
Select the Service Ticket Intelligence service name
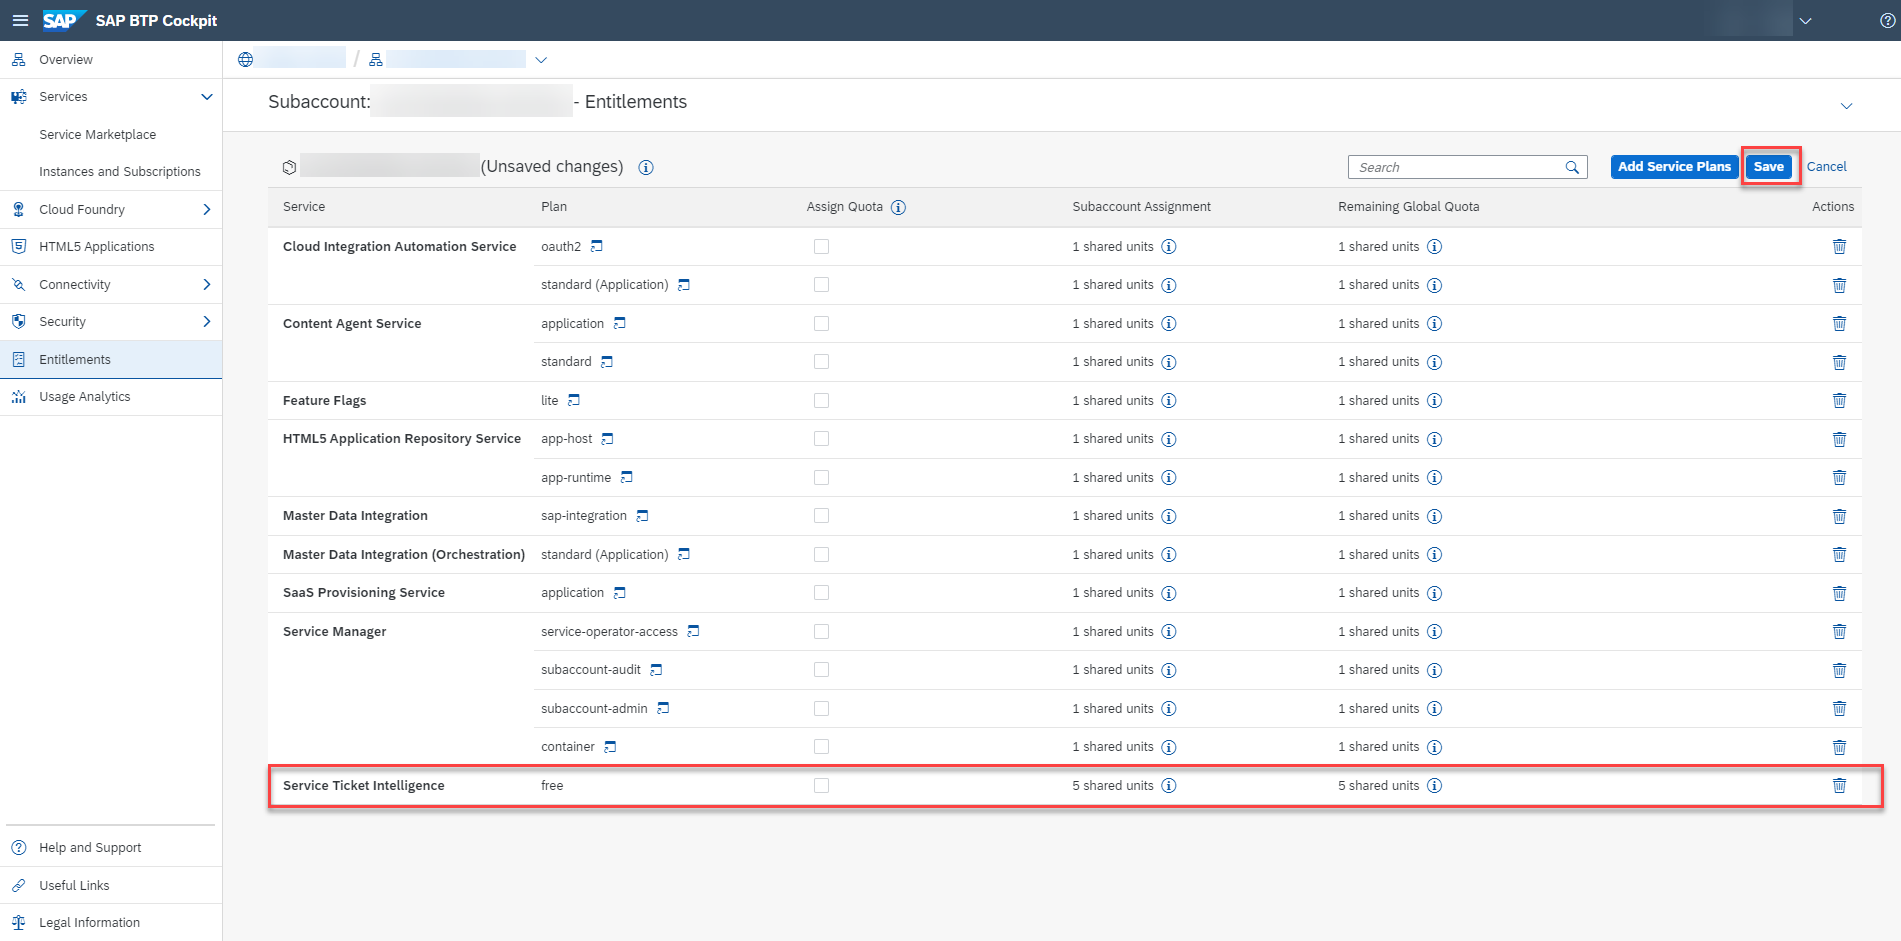click(364, 786)
